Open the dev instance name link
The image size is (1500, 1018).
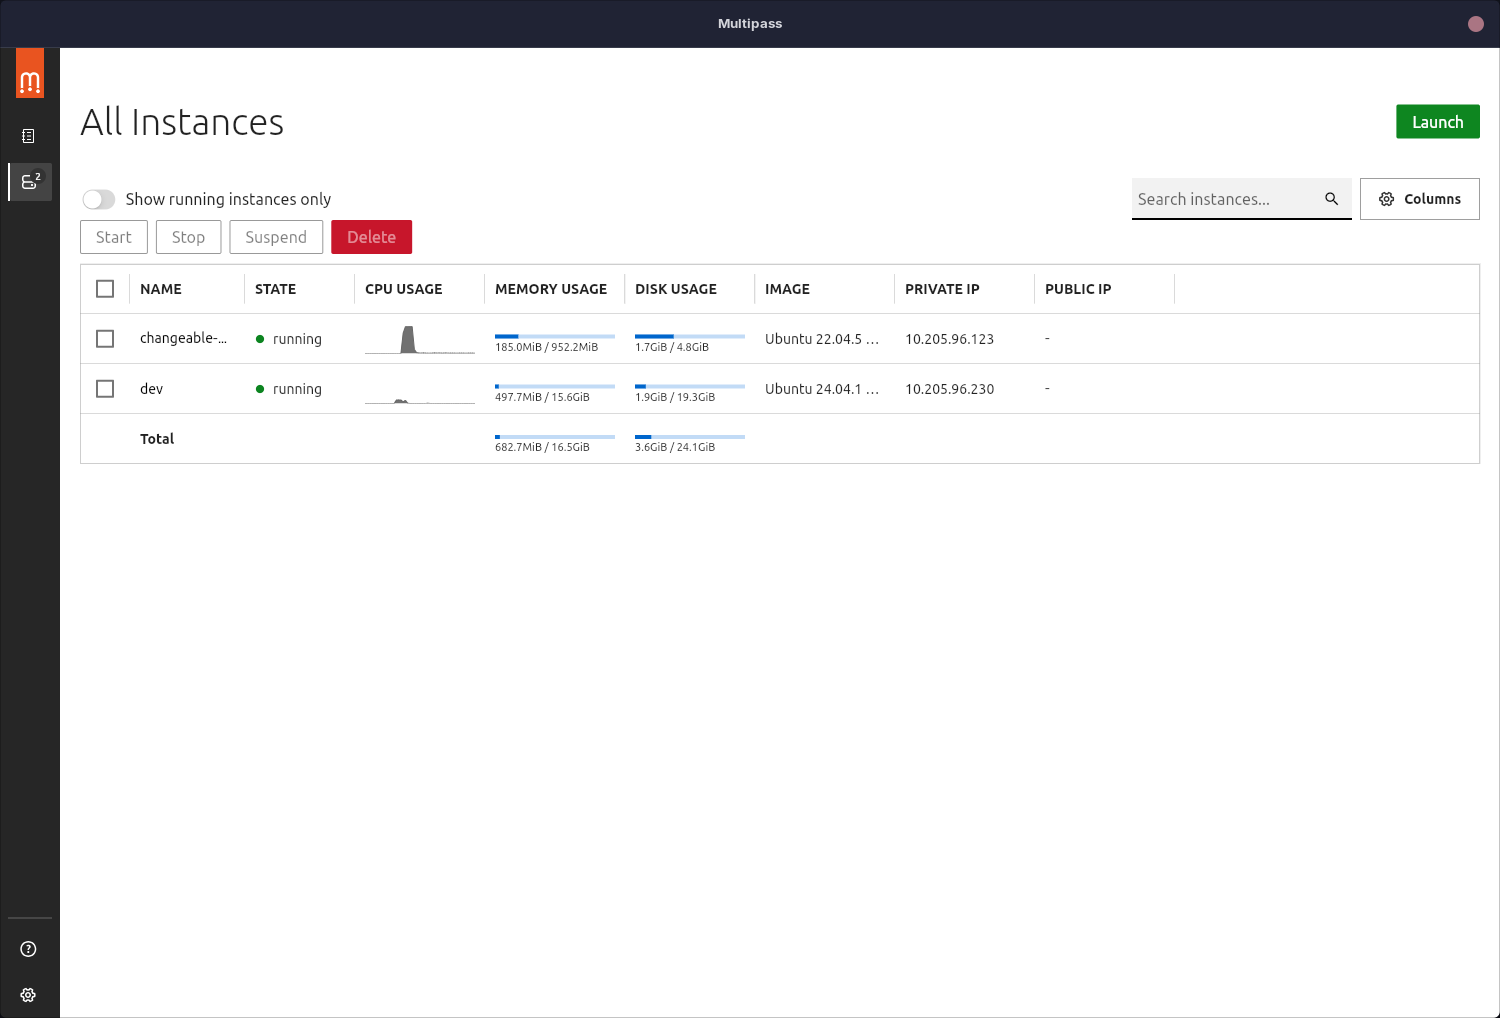pos(151,389)
